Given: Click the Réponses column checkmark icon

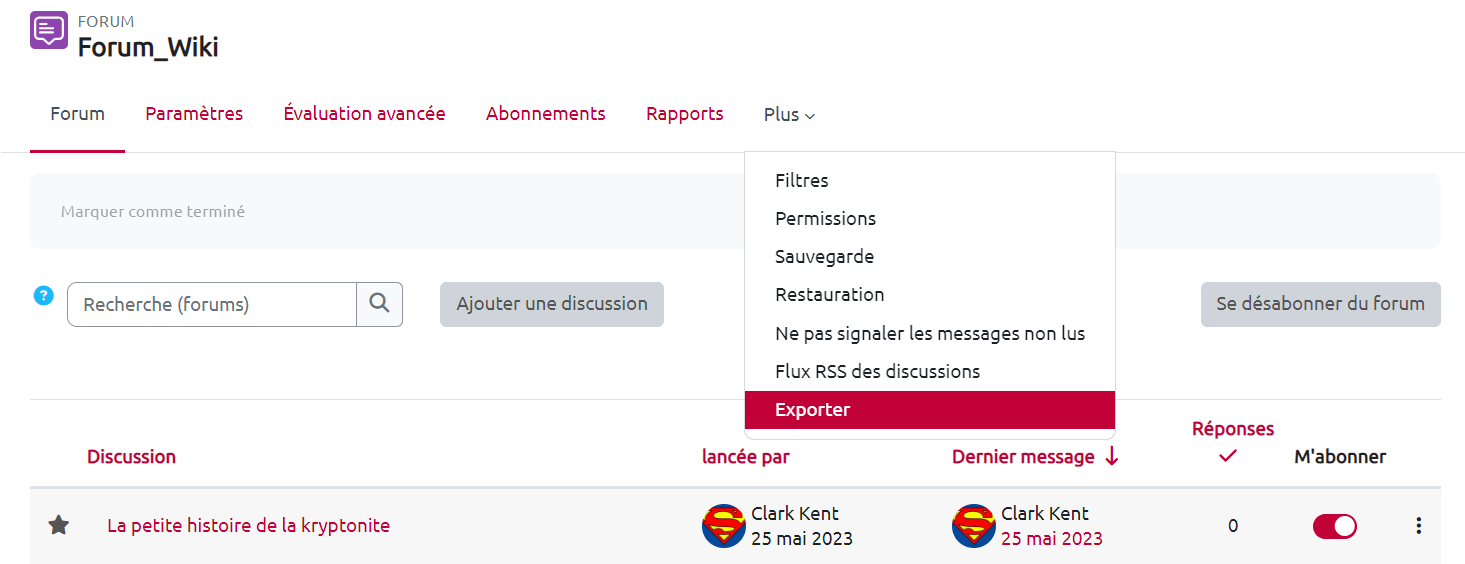Looking at the screenshot, I should [1229, 456].
